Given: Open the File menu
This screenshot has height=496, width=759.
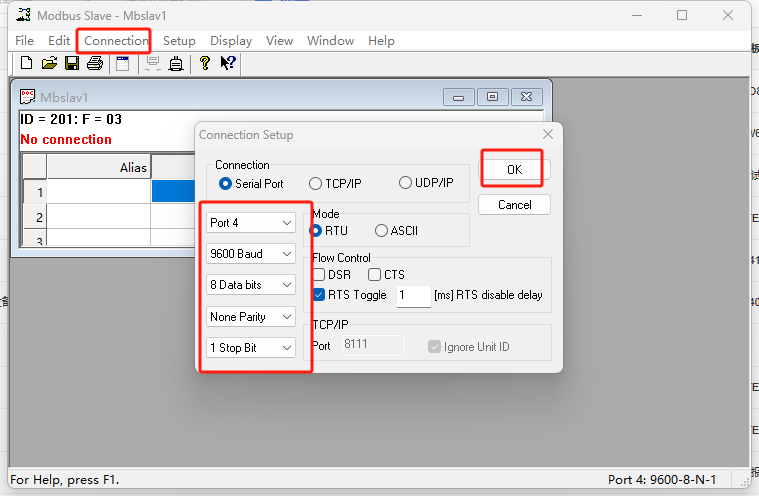Looking at the screenshot, I should 24,41.
